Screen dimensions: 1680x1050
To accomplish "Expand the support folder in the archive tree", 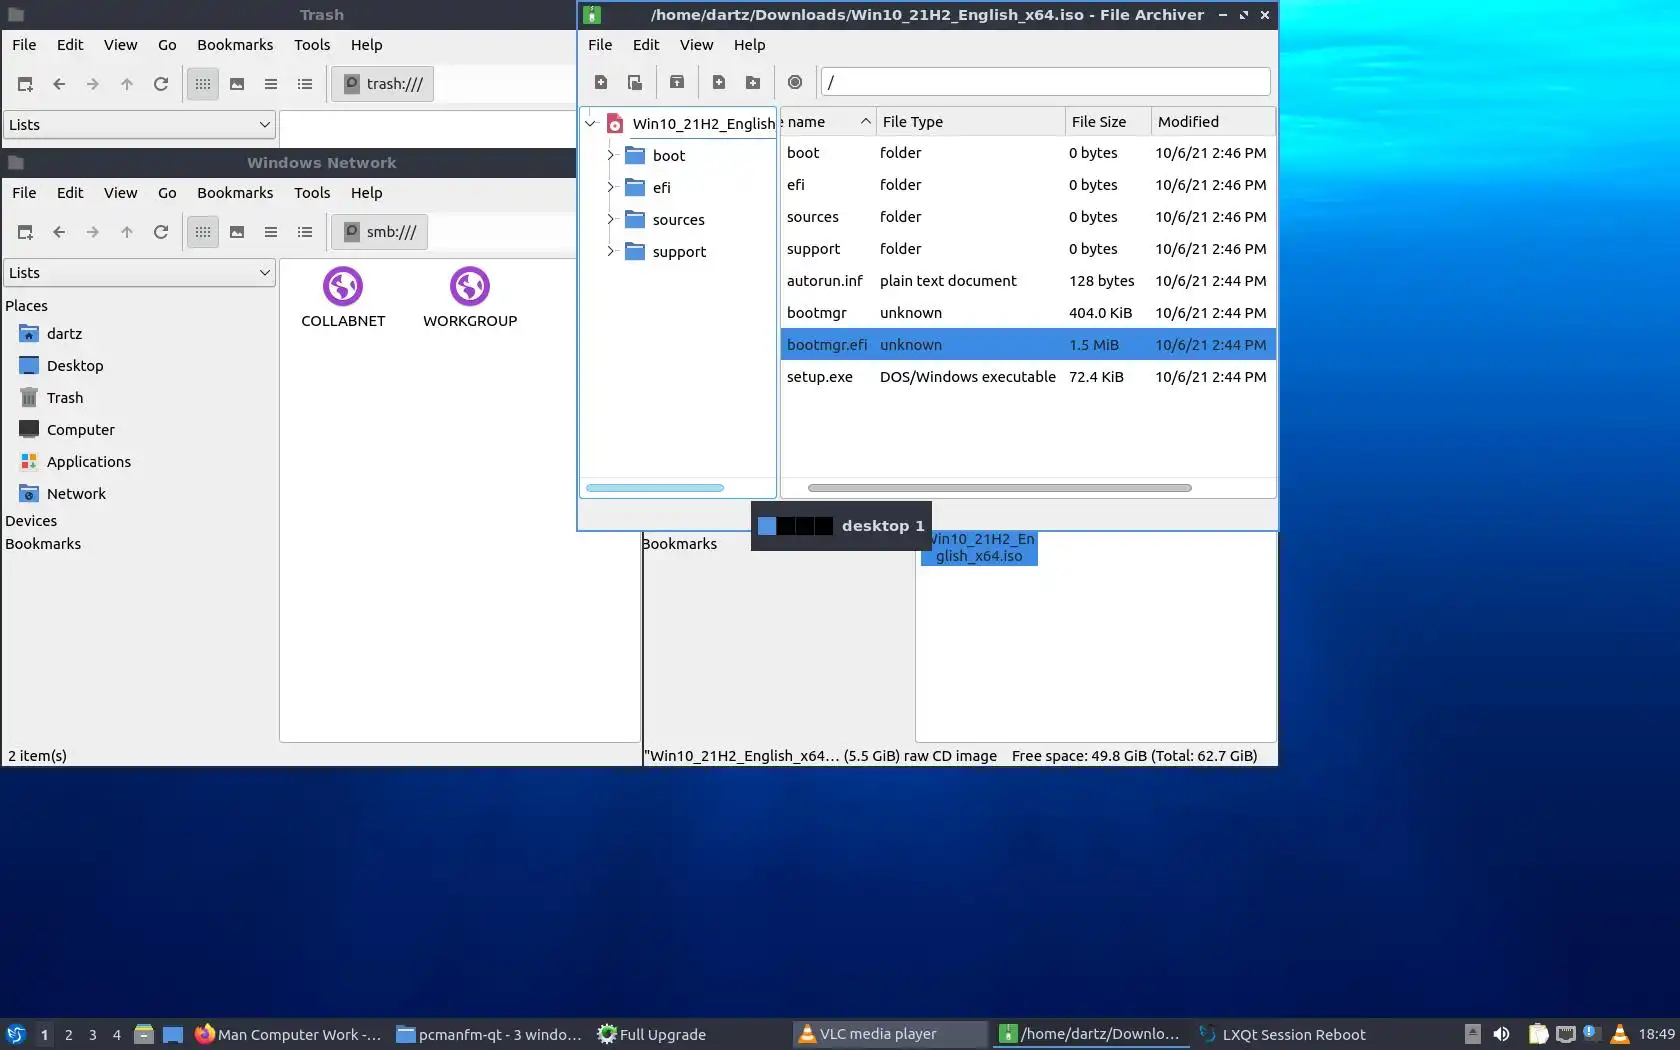I will pyautogui.click(x=610, y=252).
